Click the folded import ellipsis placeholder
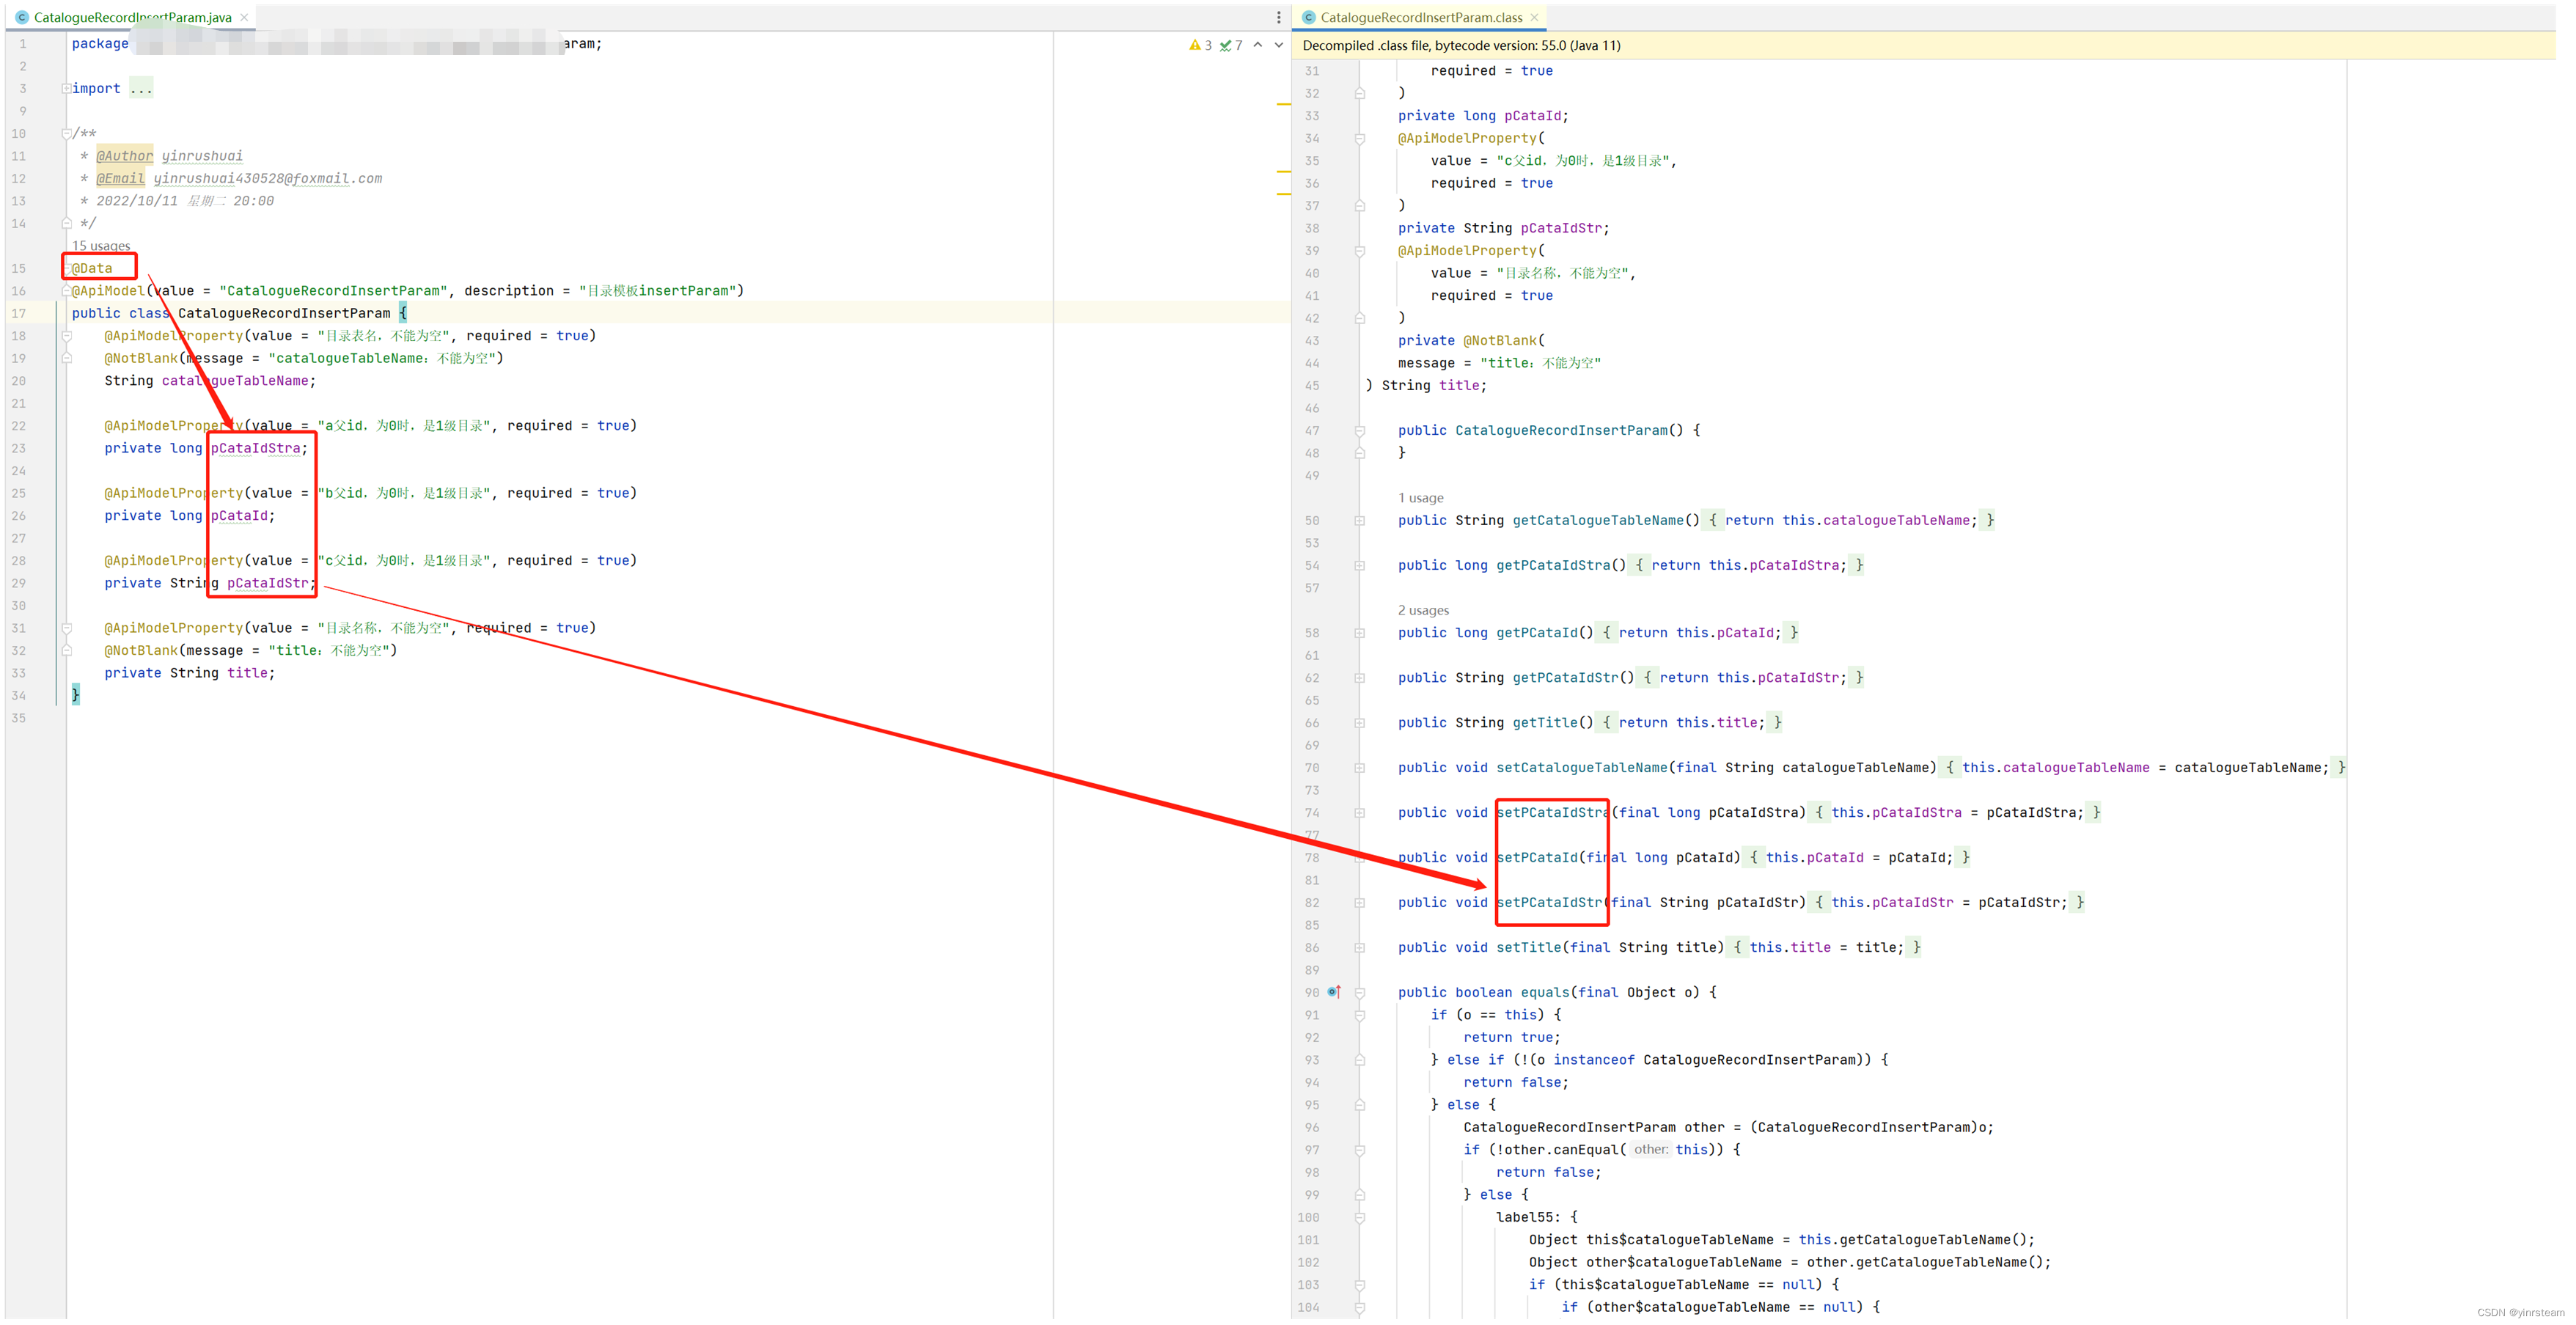 [x=141, y=88]
